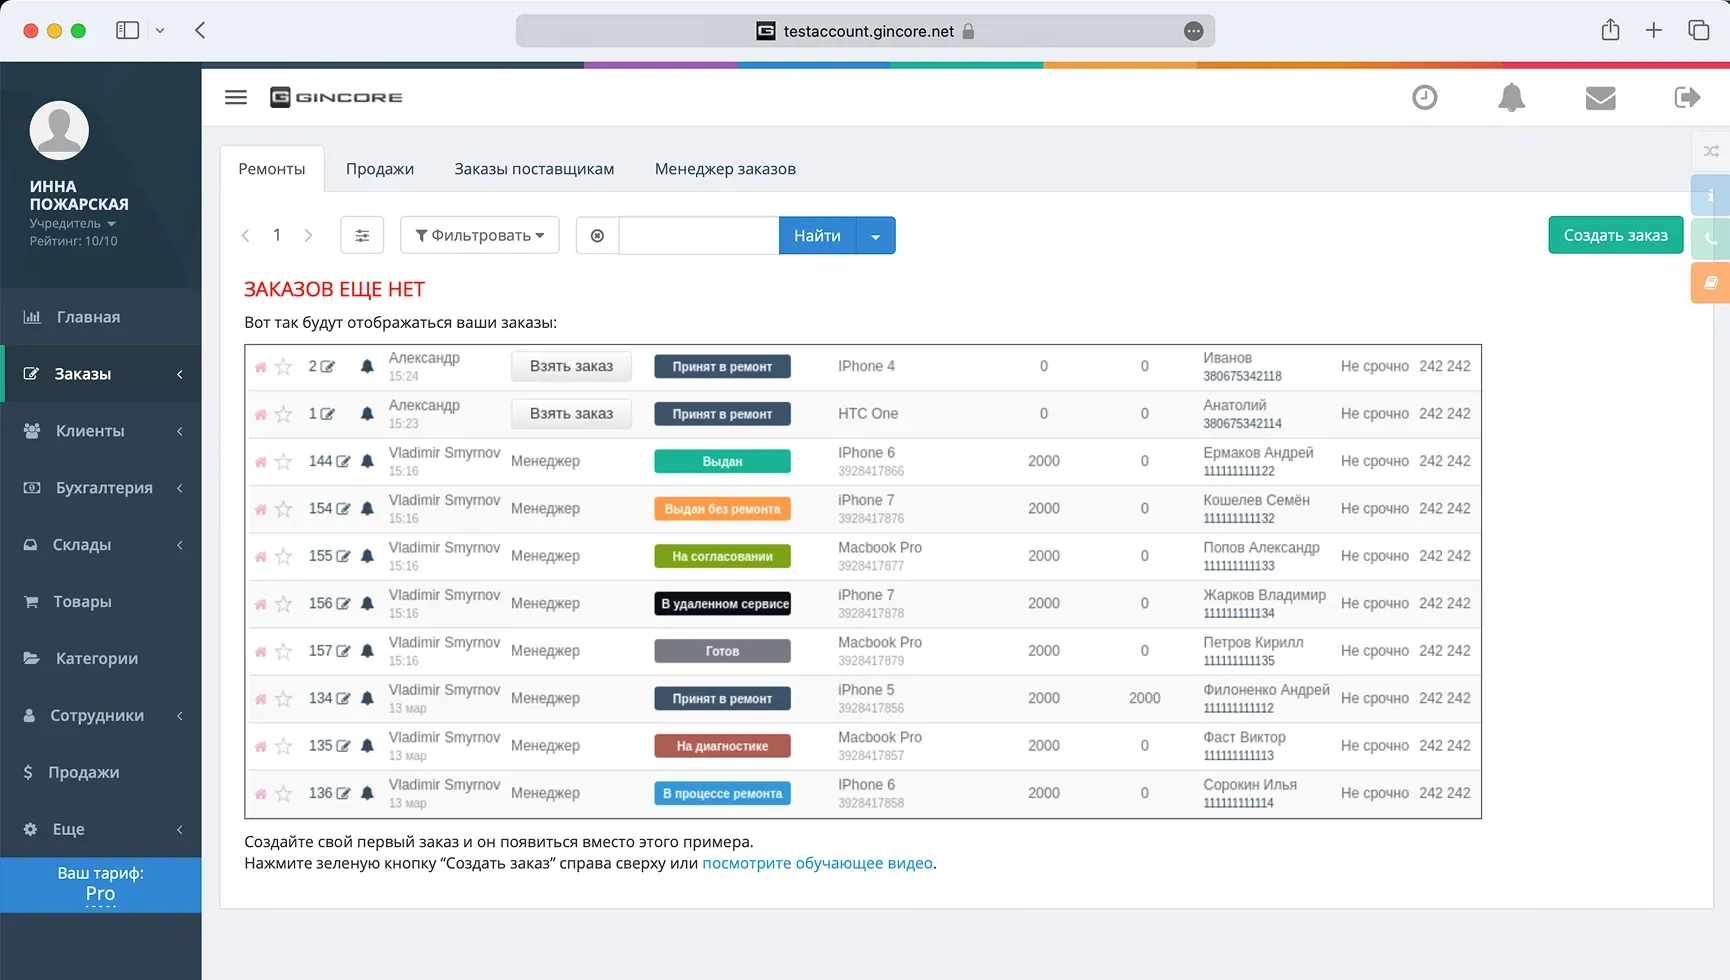Collapse the sidebar with the hamburger icon

pos(236,97)
